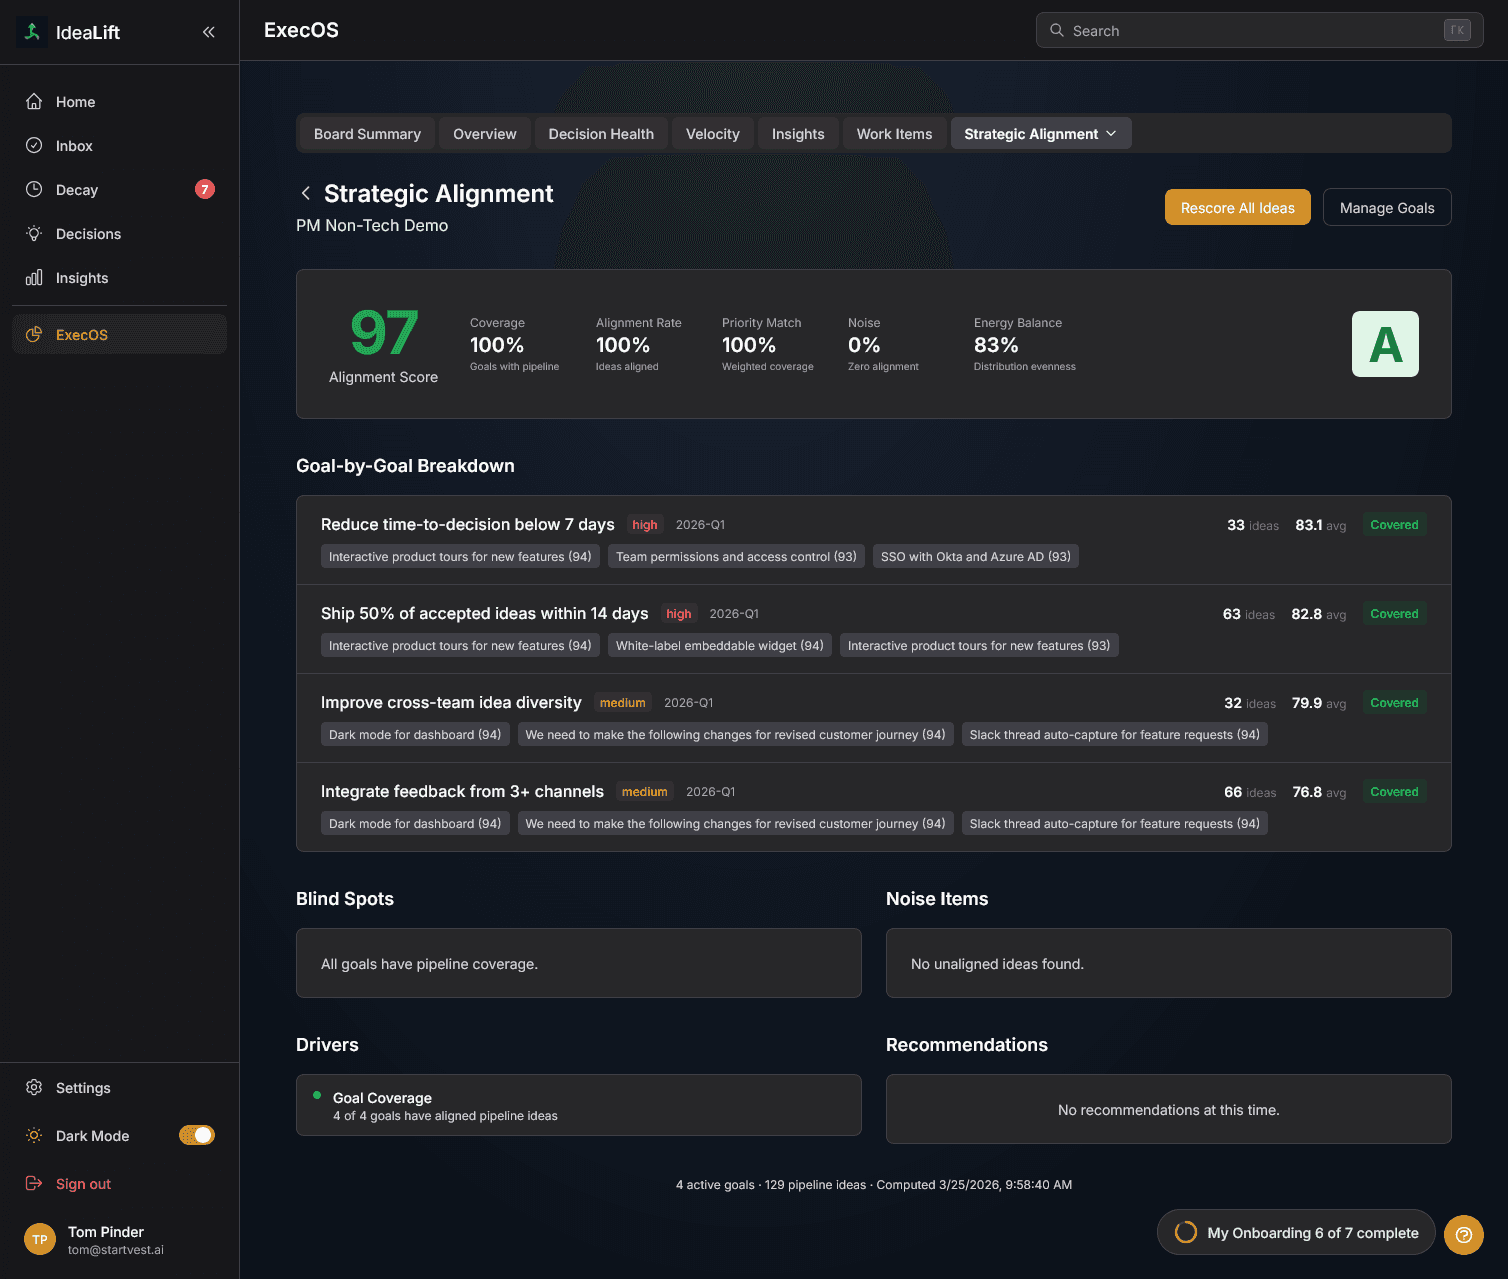Click the high priority tag on Ship 50% goal
1508x1279 pixels.
[x=679, y=614]
